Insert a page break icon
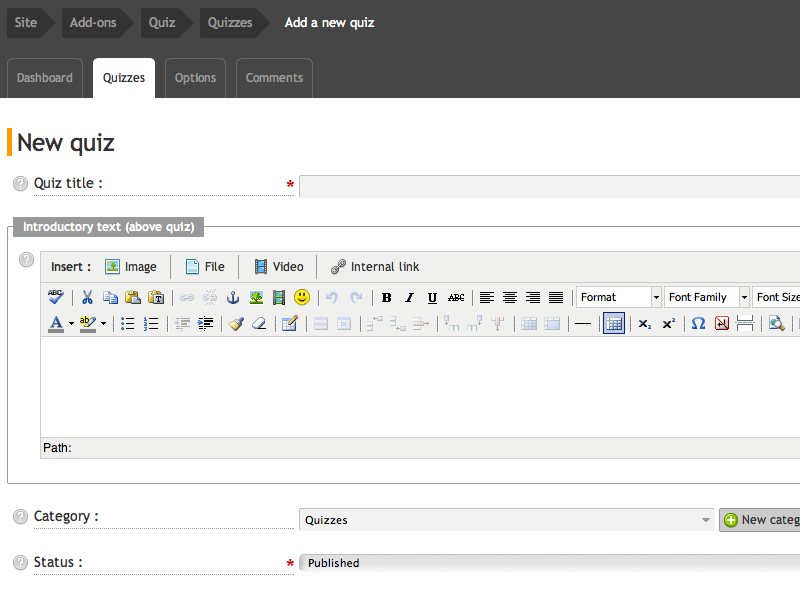This screenshot has width=800, height=590. click(x=745, y=324)
